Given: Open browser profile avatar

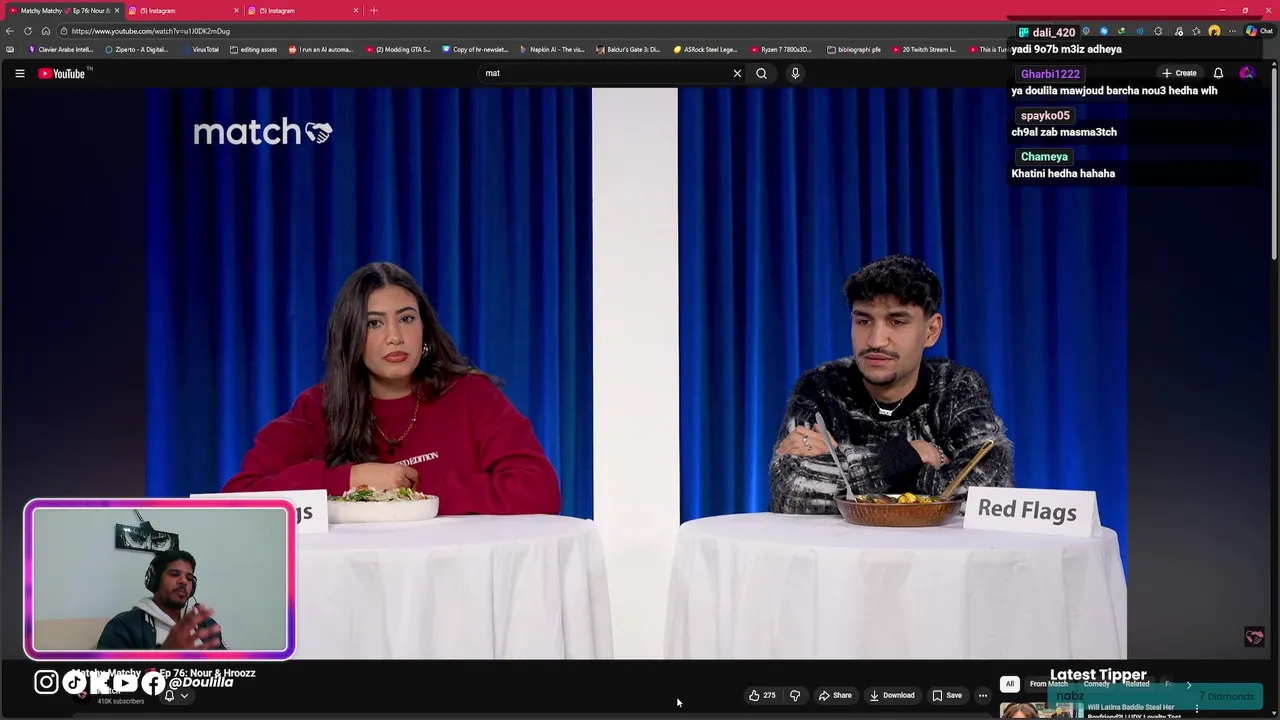Looking at the screenshot, I should tap(1214, 31).
